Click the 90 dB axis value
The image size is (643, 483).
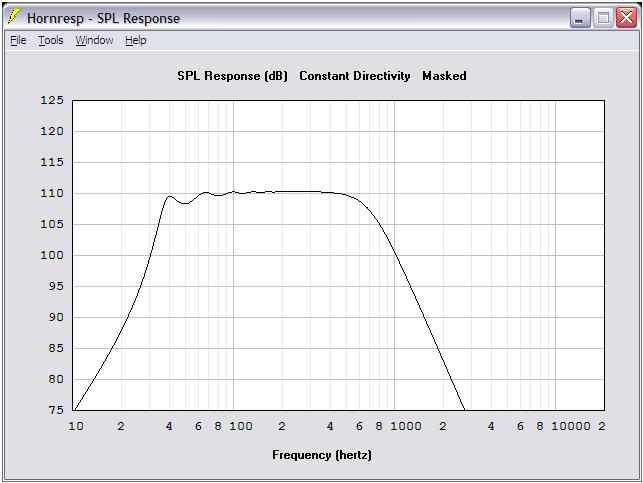56,317
